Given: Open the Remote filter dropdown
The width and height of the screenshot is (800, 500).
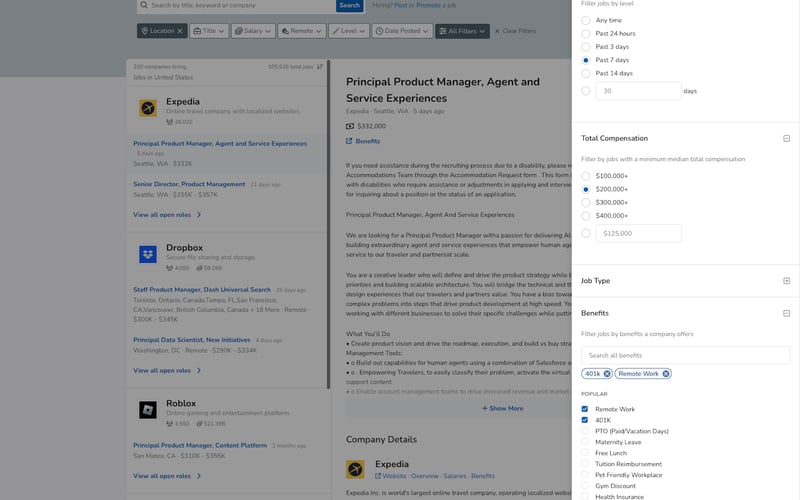Looking at the screenshot, I should (302, 31).
